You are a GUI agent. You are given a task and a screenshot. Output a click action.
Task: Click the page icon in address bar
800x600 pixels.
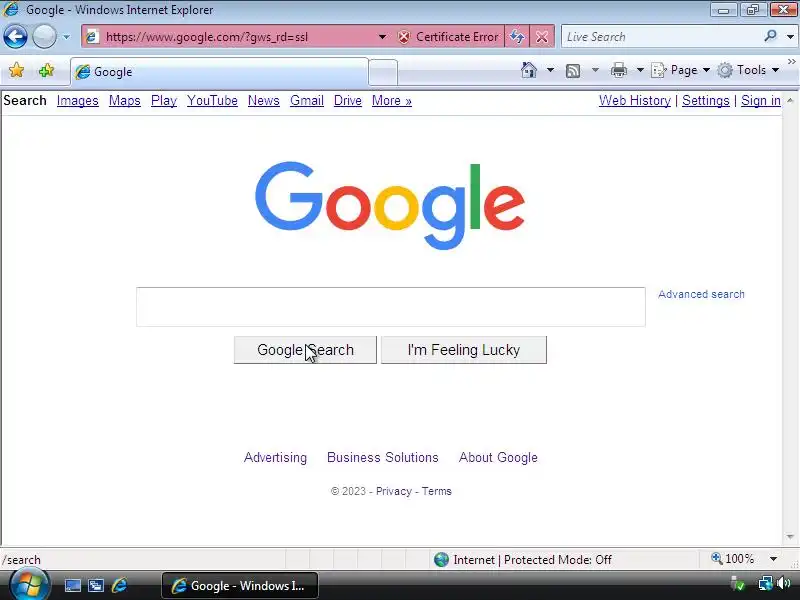tap(92, 37)
